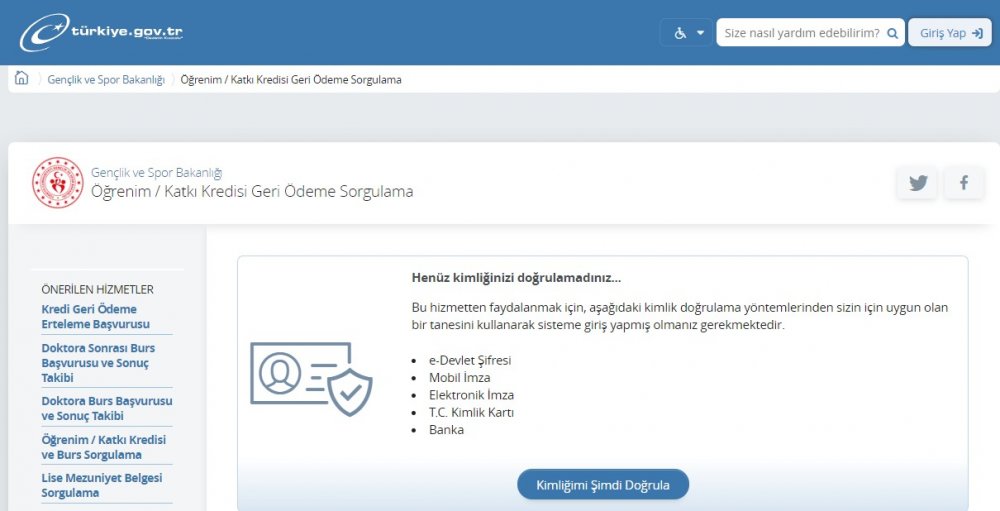This screenshot has width=1000, height=511.
Task: Share the page on Facebook
Action: pyautogui.click(x=964, y=184)
